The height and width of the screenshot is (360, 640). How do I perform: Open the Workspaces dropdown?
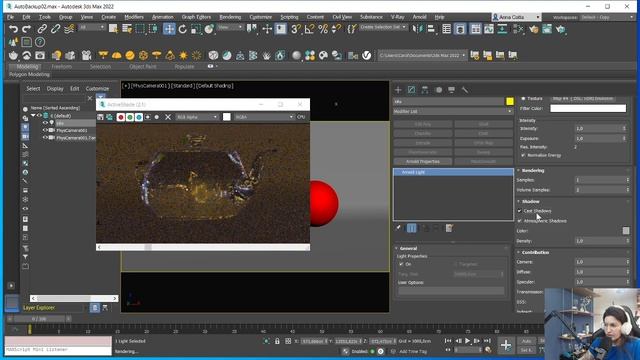[x=608, y=17]
